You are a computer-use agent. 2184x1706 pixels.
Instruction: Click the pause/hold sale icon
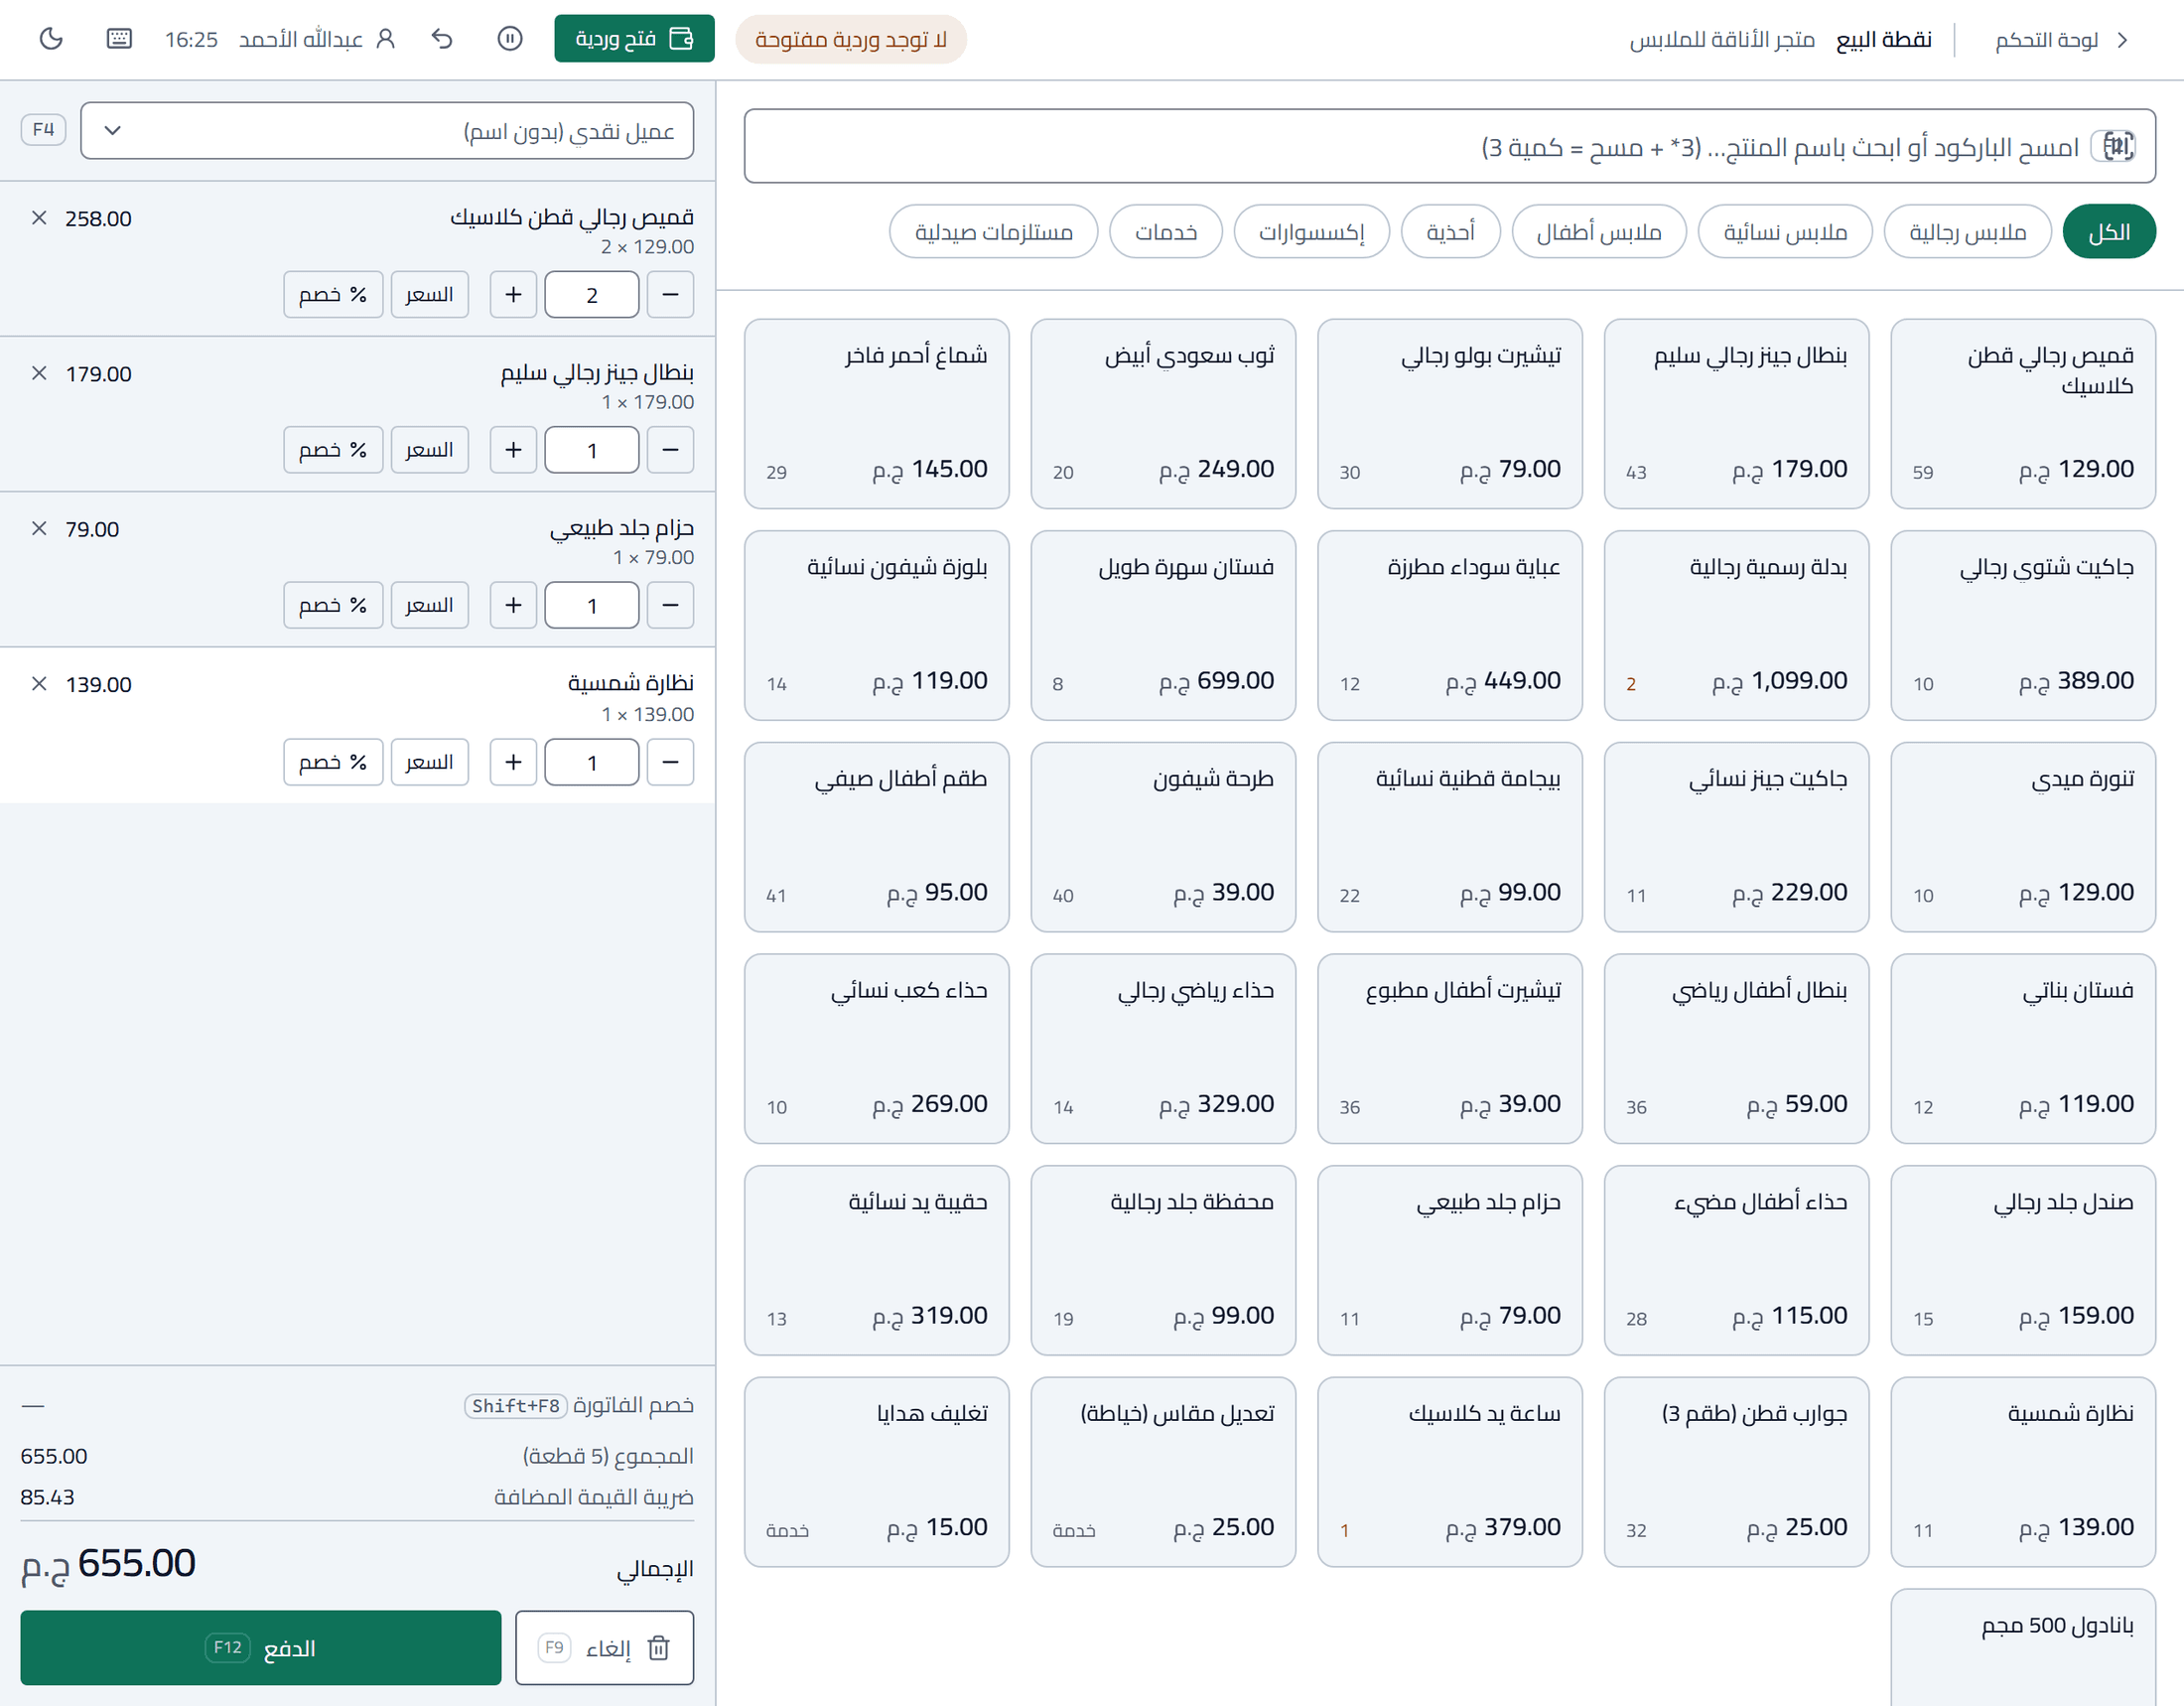click(x=510, y=39)
